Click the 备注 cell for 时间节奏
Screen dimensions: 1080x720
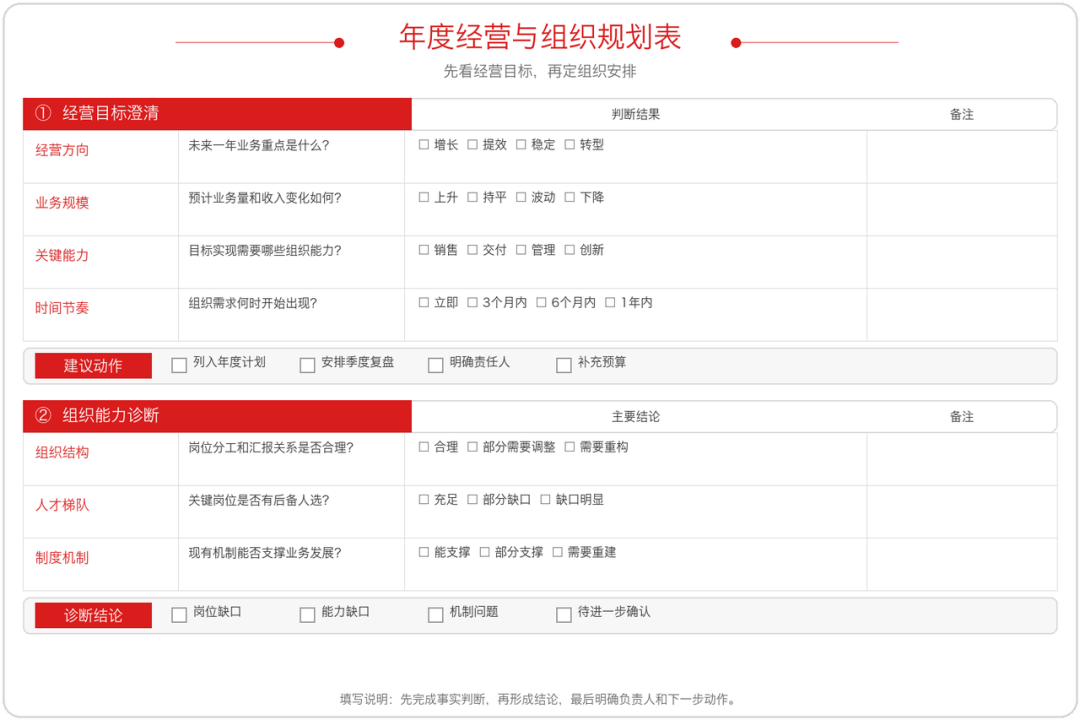[962, 314]
